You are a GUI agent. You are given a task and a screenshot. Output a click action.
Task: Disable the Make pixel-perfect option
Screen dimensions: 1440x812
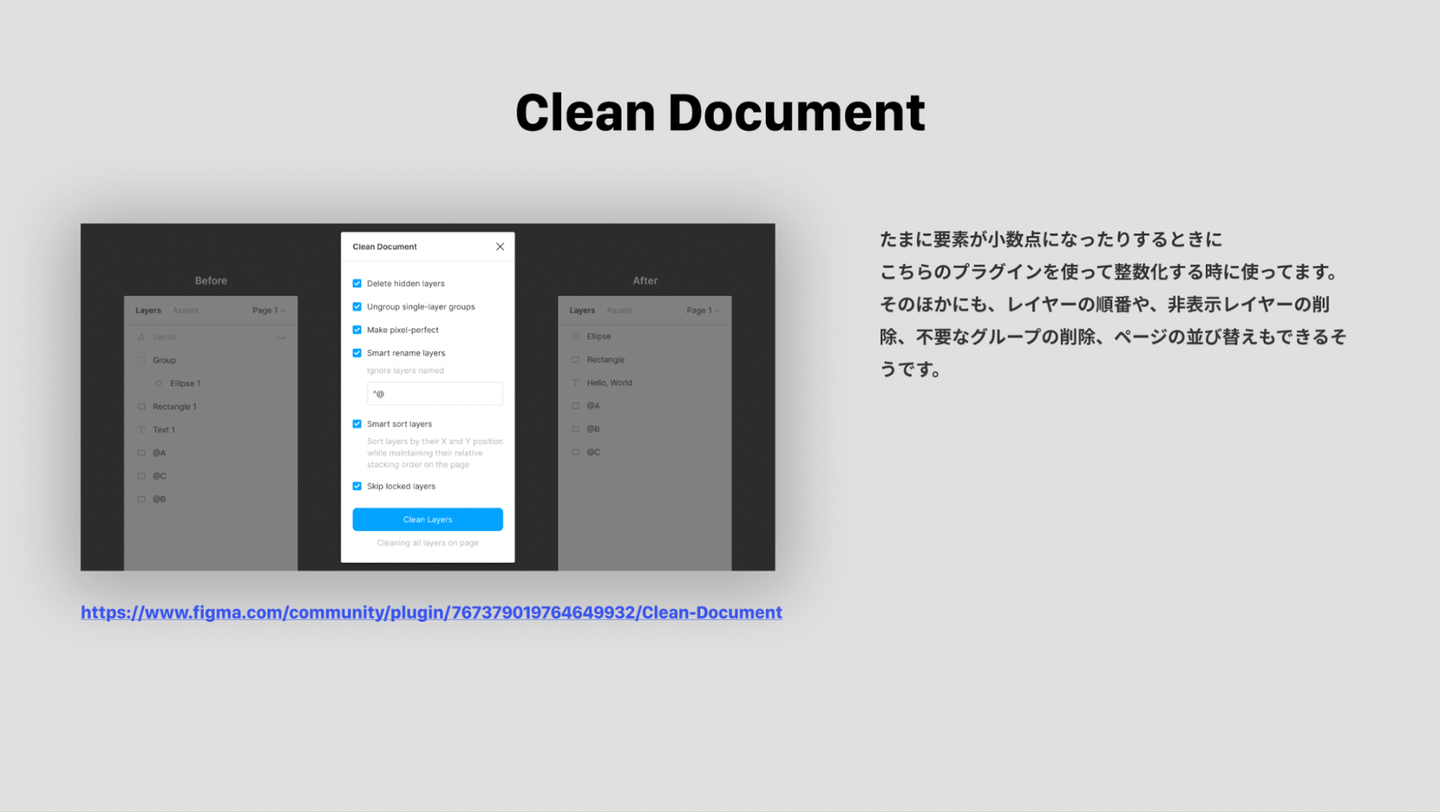point(357,330)
